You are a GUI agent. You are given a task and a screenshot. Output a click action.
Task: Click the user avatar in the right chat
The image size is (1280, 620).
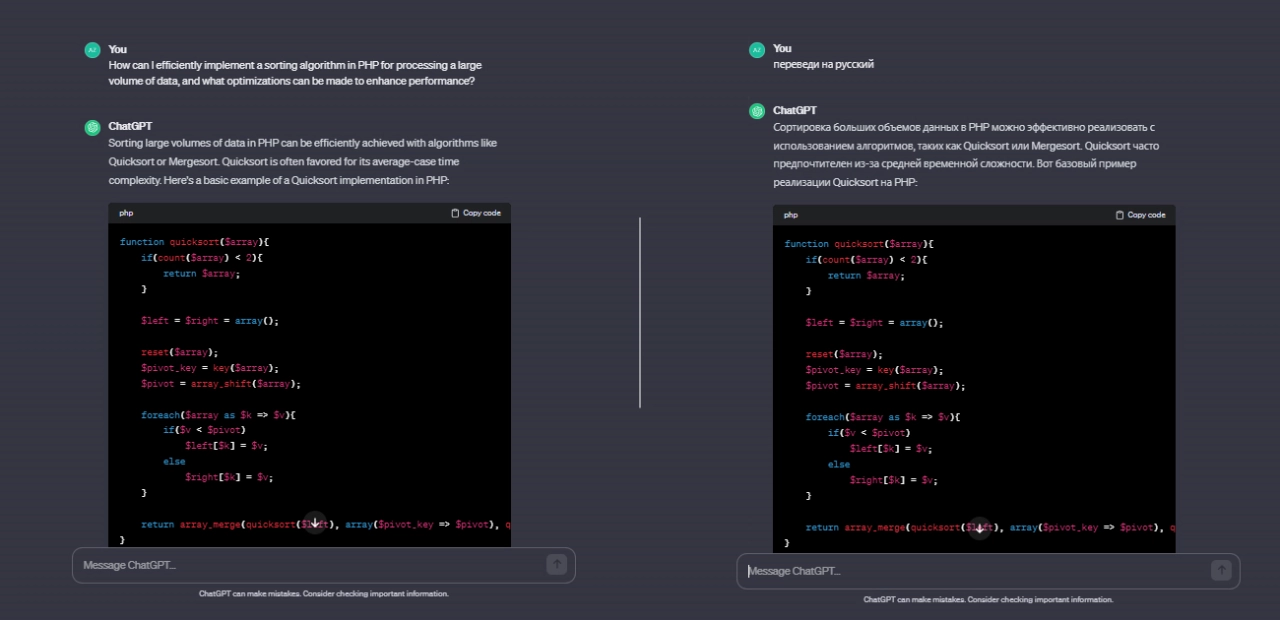(757, 49)
